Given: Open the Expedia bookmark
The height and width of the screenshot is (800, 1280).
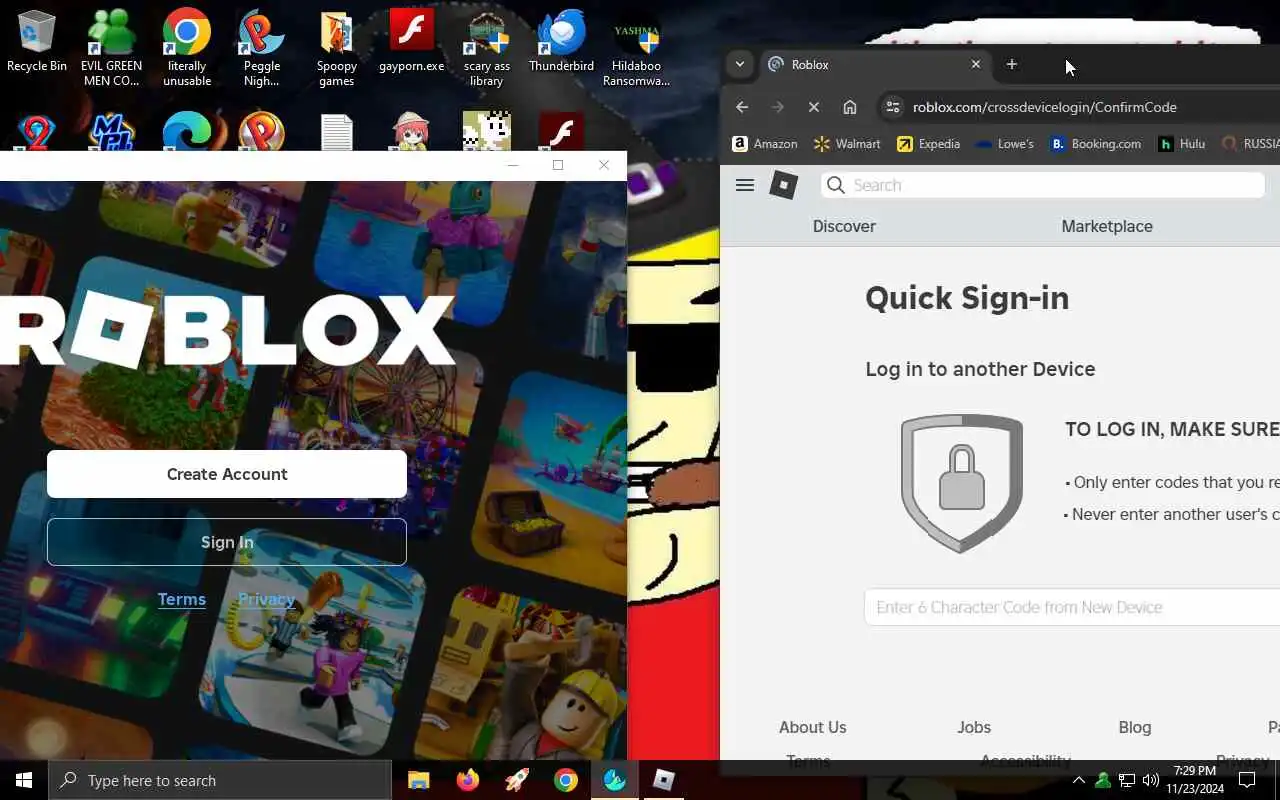Looking at the screenshot, I should (928, 144).
